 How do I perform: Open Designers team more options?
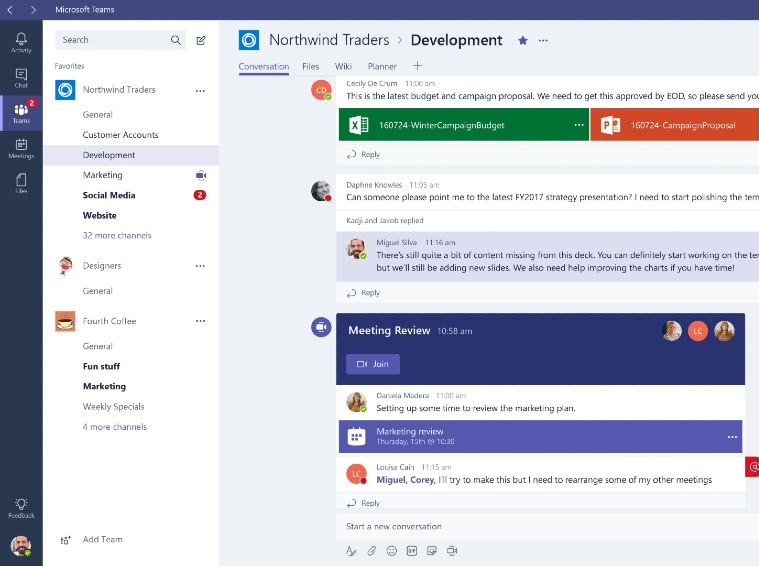tap(200, 266)
